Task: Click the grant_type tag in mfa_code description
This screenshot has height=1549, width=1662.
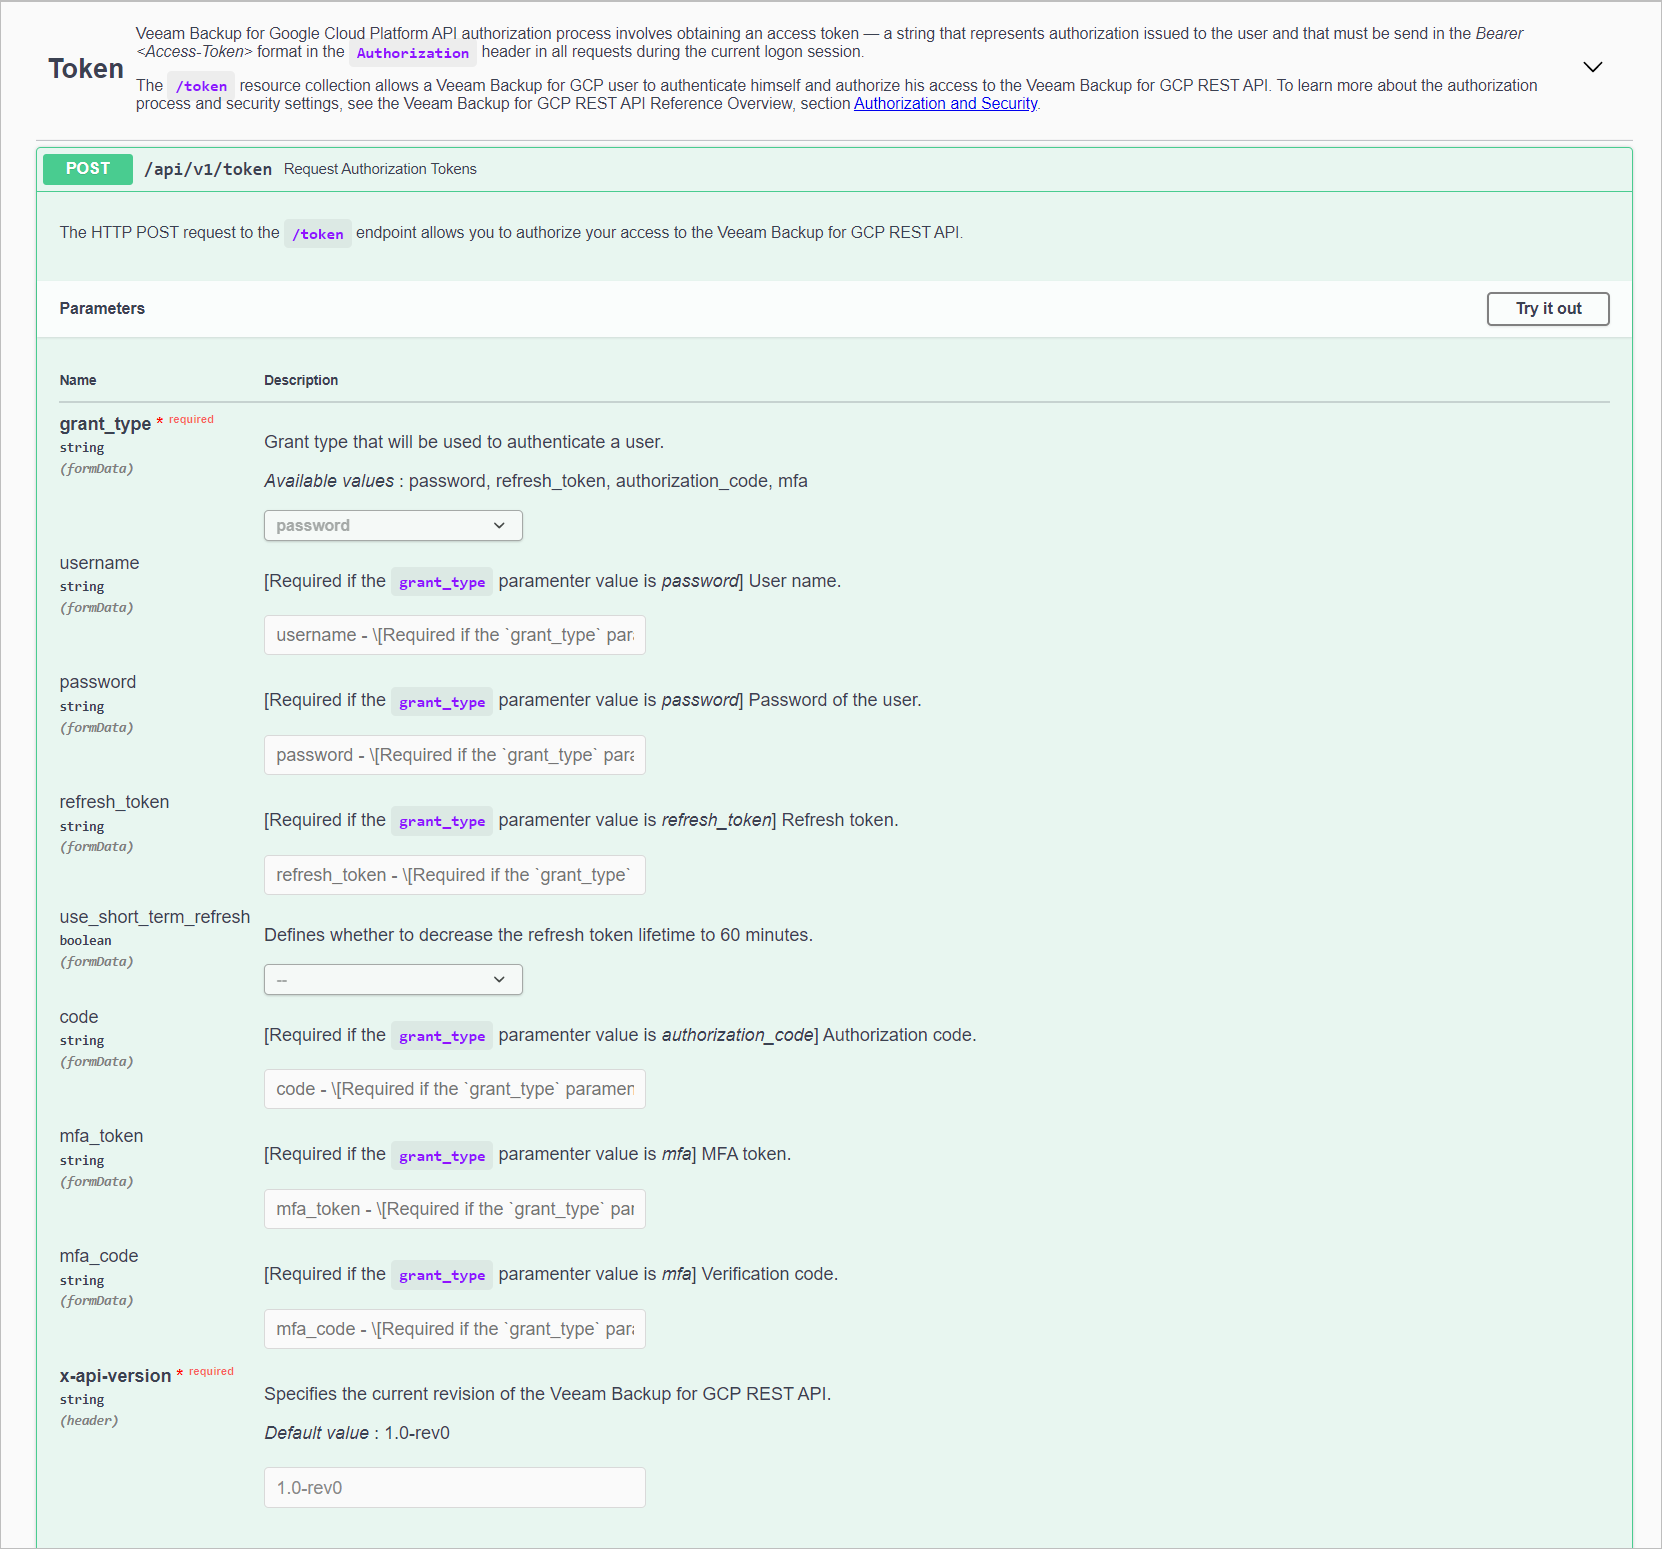Action: point(442,1275)
